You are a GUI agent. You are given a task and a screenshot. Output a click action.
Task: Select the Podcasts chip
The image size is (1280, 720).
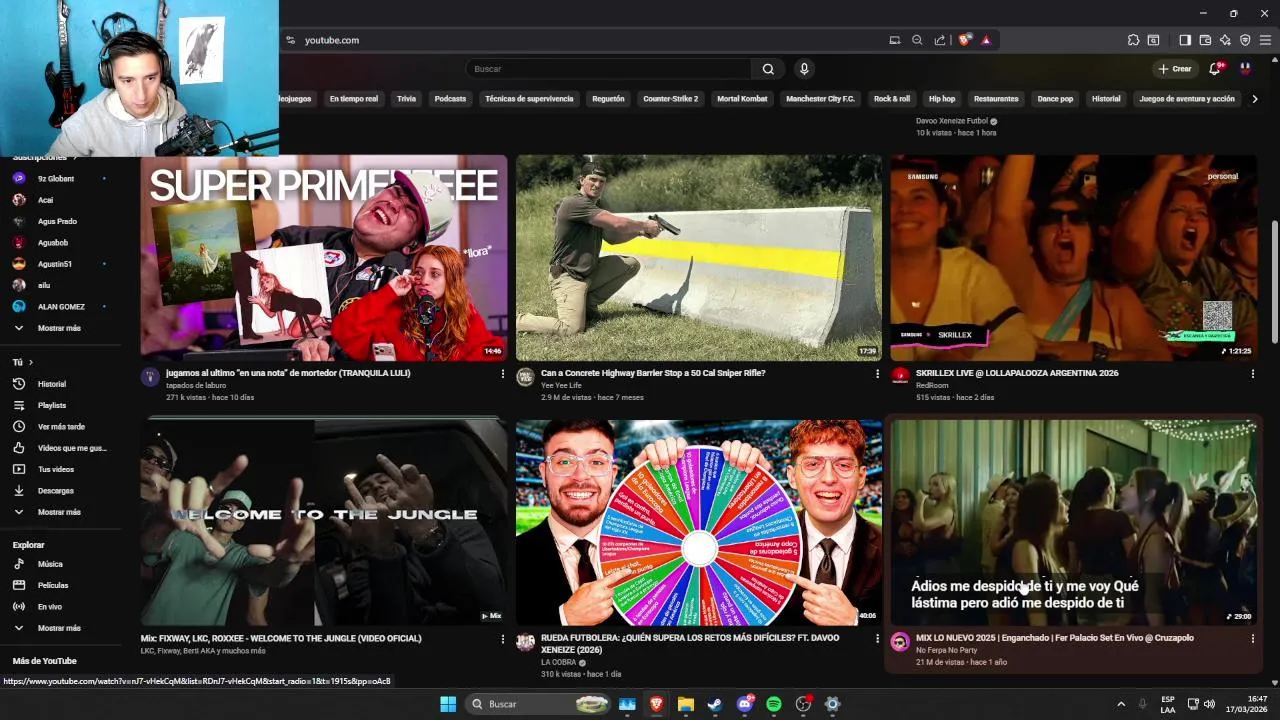tap(450, 99)
